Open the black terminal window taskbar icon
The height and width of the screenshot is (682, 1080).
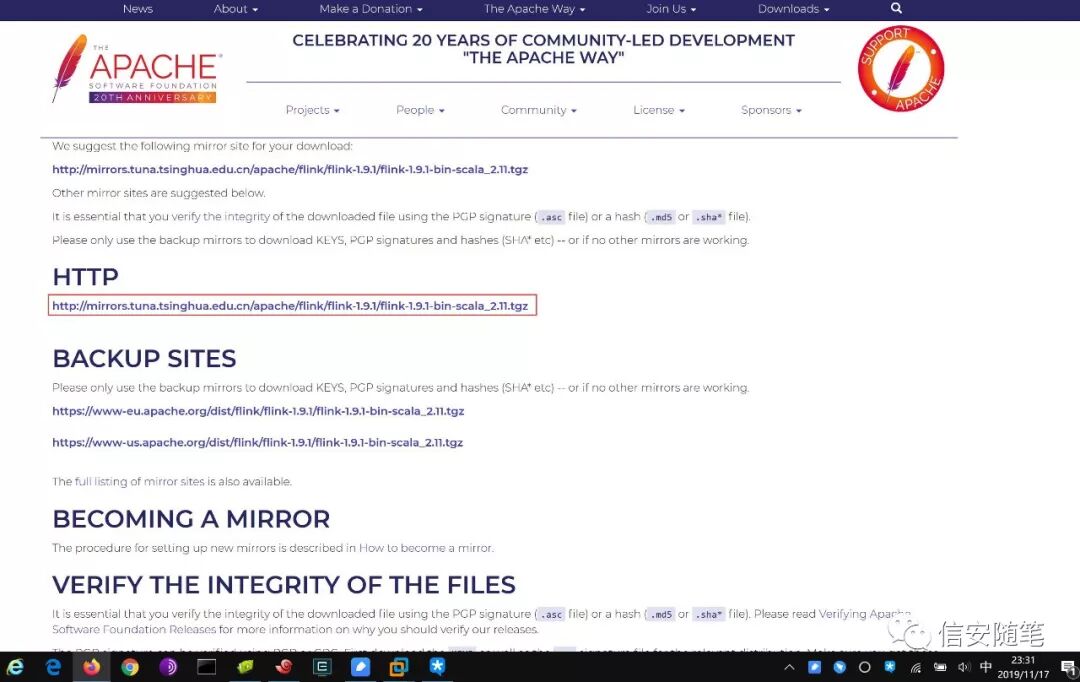pyautogui.click(x=207, y=667)
